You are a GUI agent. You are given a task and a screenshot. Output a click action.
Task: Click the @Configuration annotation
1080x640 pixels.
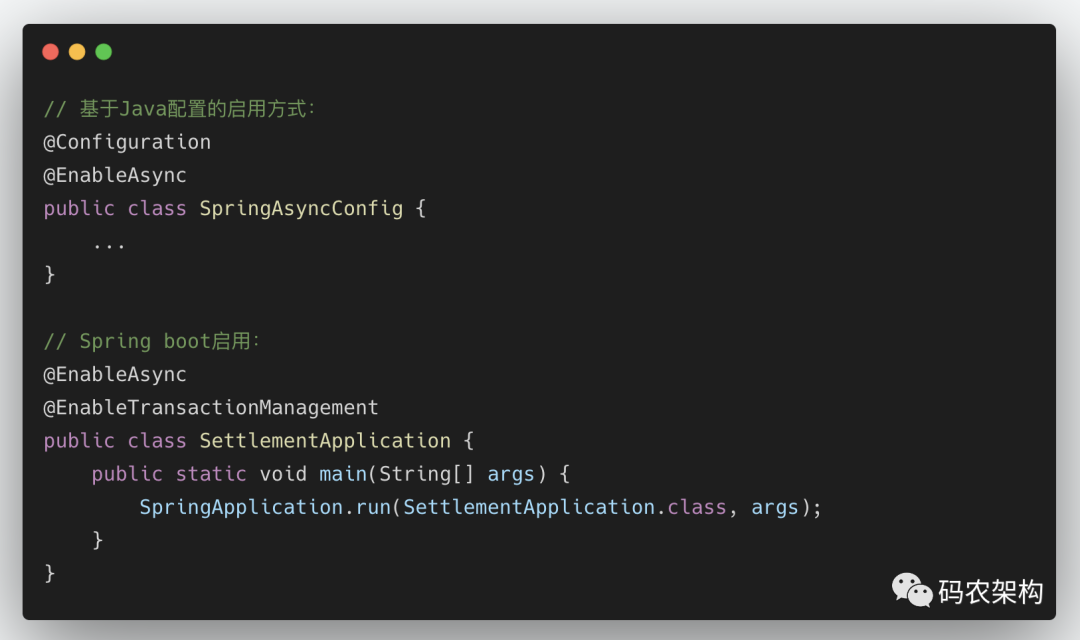(x=127, y=142)
